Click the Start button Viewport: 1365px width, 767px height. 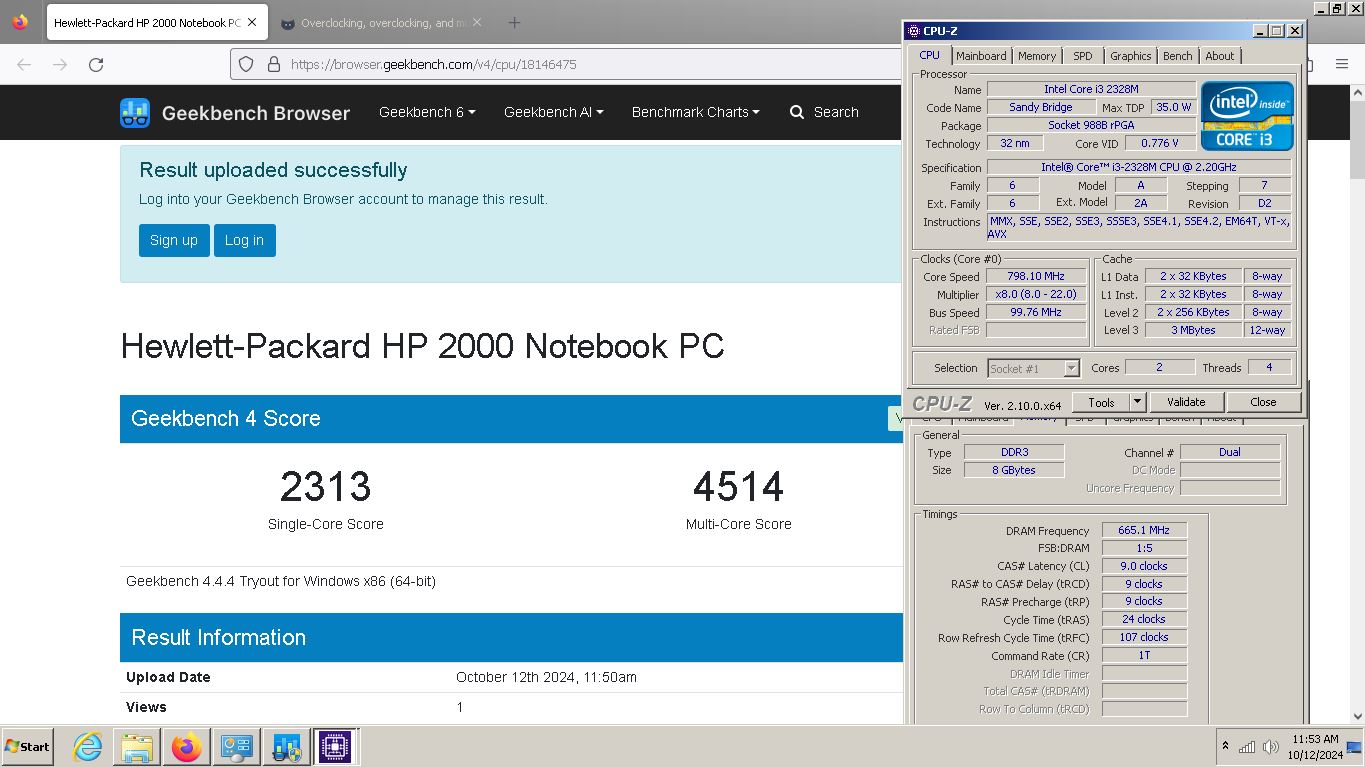click(27, 747)
